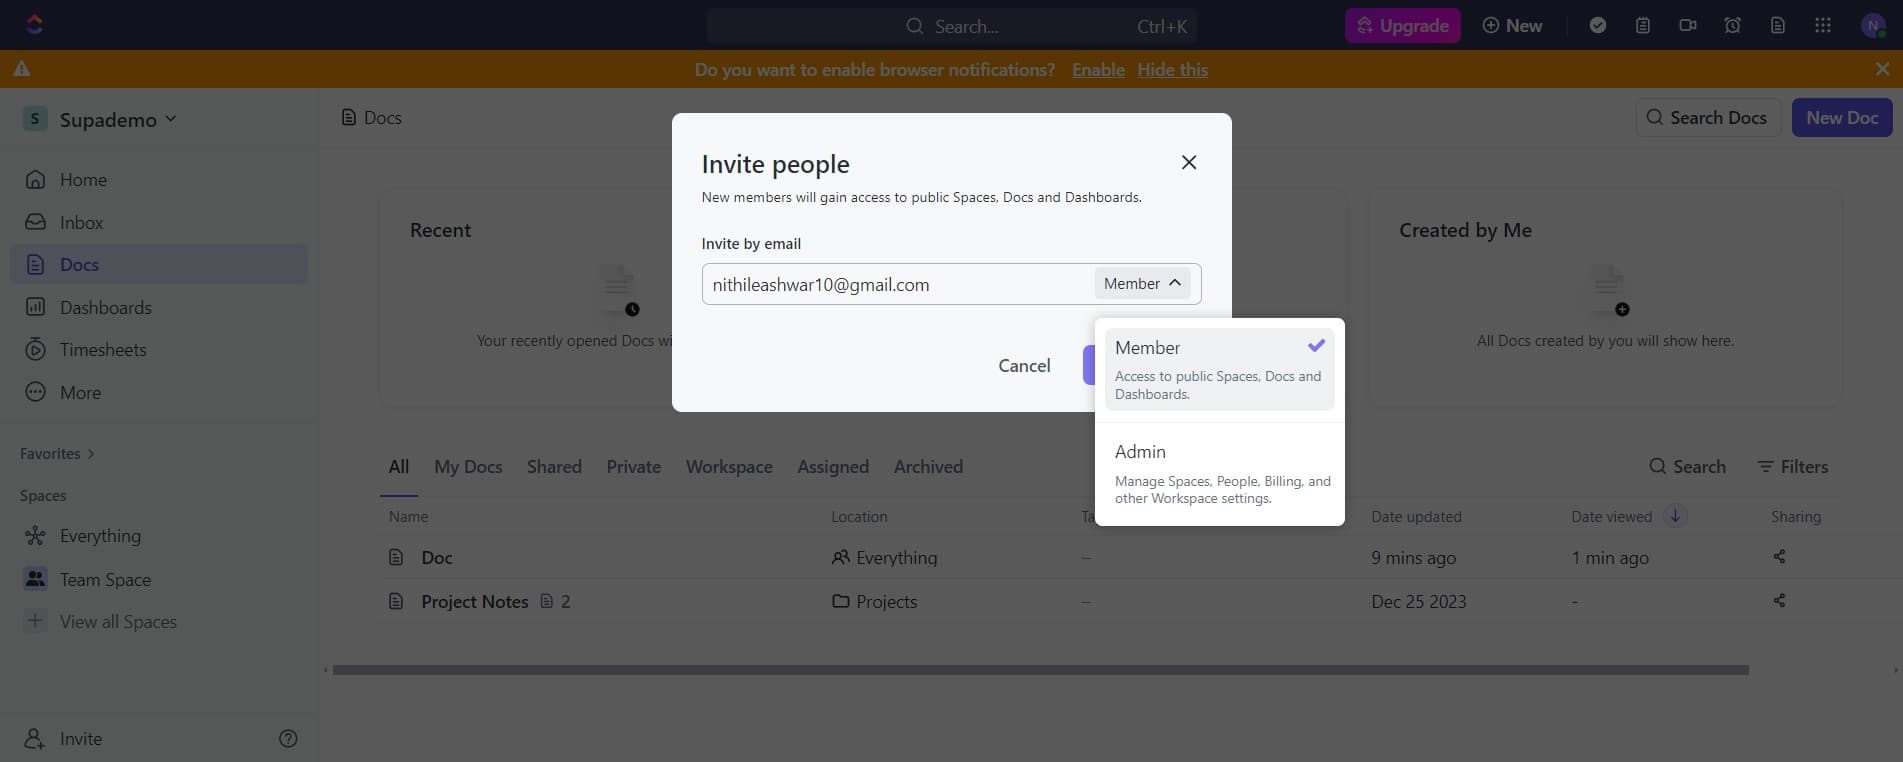Open the apps grid icon

[x=1823, y=25]
